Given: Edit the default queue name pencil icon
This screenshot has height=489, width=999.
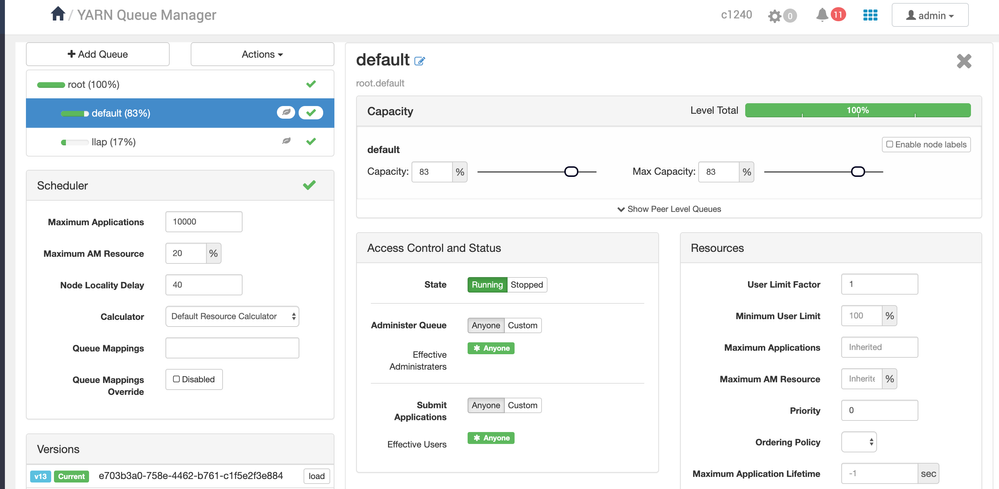Looking at the screenshot, I should (419, 61).
